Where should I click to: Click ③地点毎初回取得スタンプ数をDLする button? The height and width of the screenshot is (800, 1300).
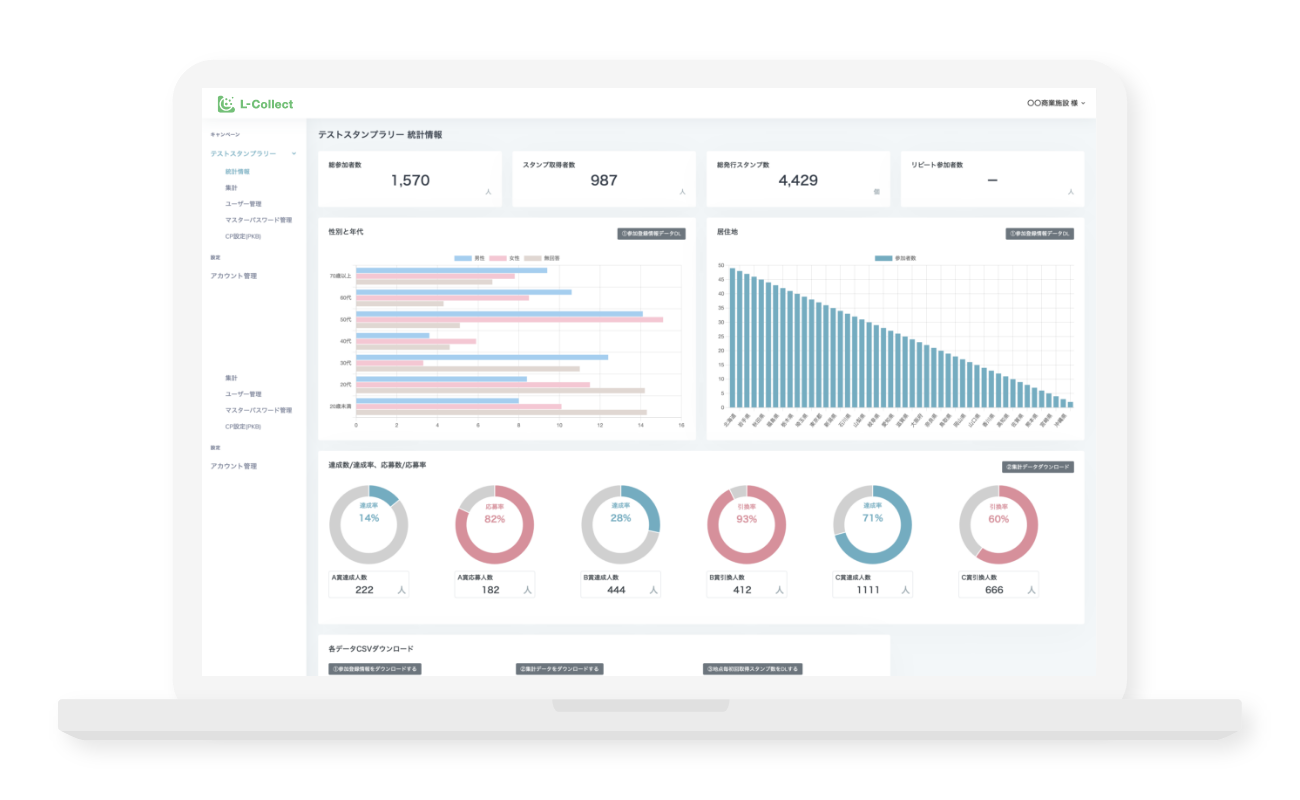pyautogui.click(x=753, y=669)
